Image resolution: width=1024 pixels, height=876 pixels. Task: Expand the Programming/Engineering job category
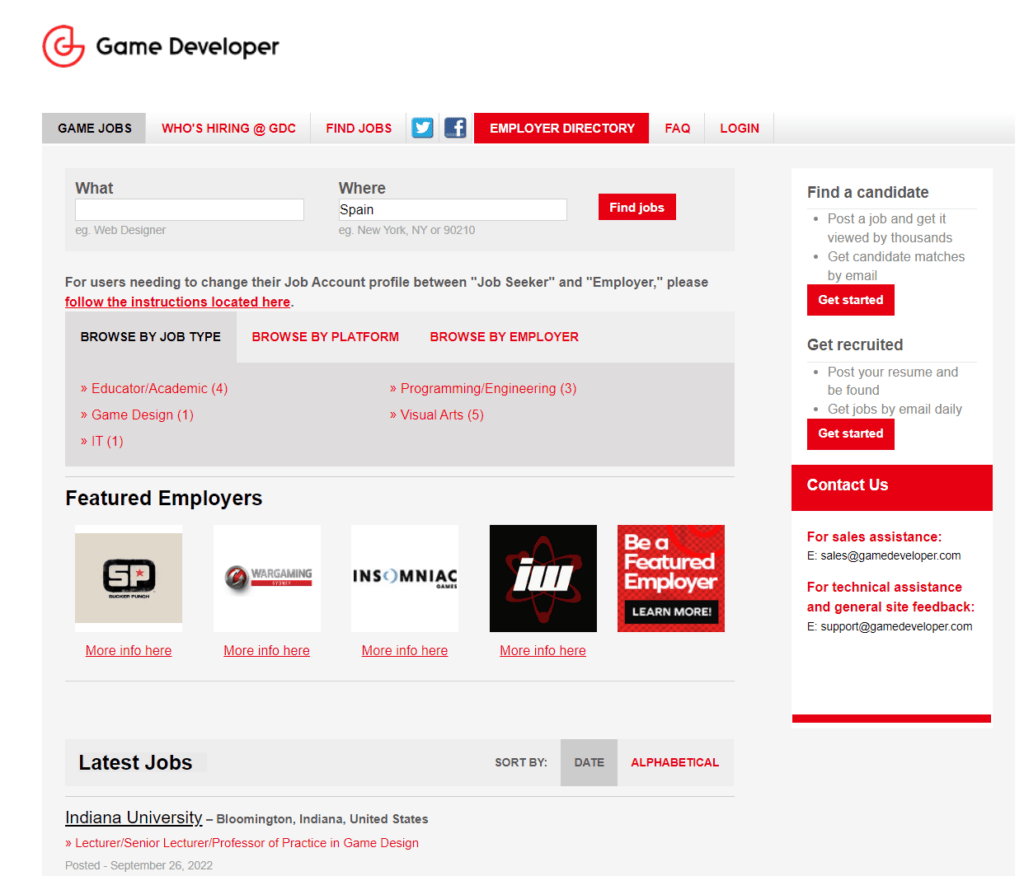click(487, 388)
